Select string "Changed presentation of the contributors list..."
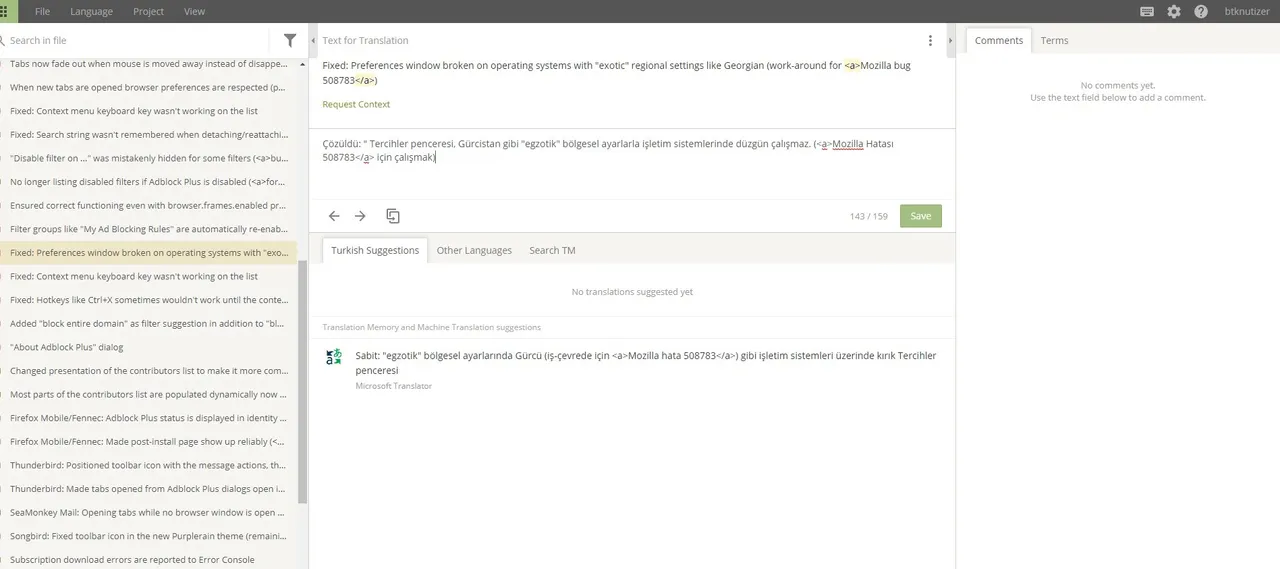 click(149, 371)
